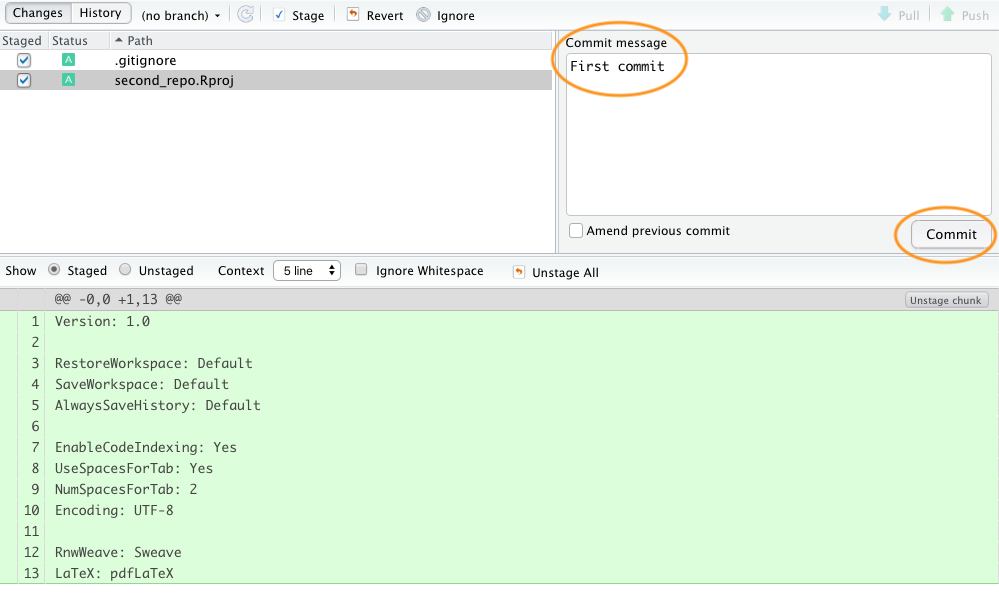The height and width of the screenshot is (613, 999).
Task: Click Unstage All in the diff toolbar
Action: coord(556,272)
